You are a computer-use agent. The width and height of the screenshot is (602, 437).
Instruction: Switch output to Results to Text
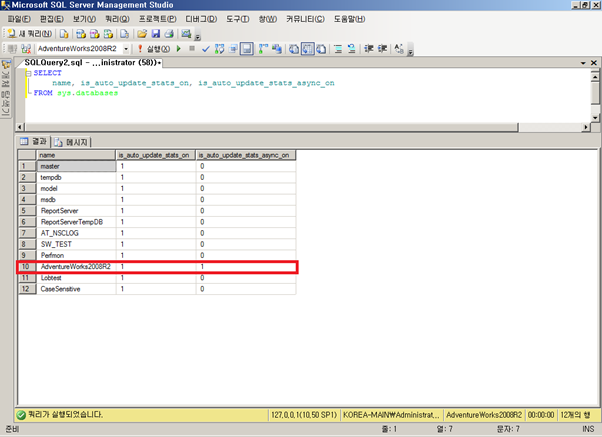294,49
